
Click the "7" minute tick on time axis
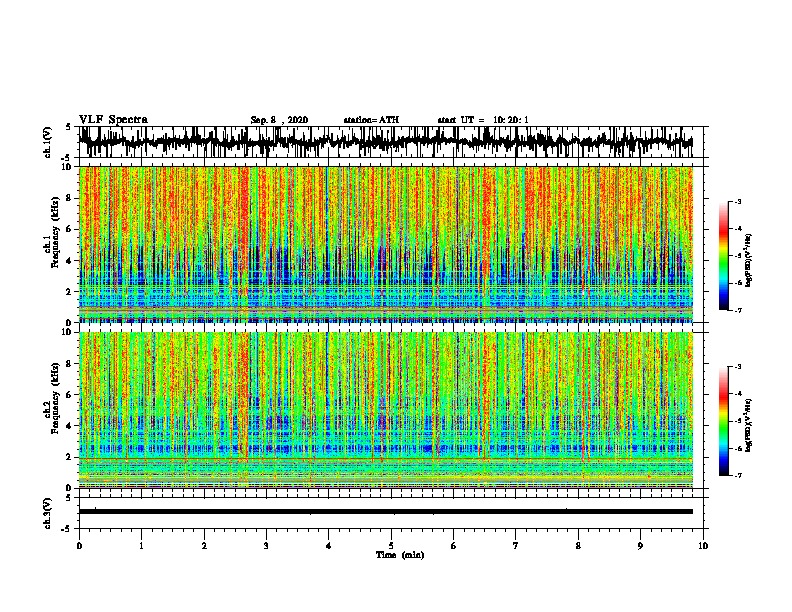516,546
